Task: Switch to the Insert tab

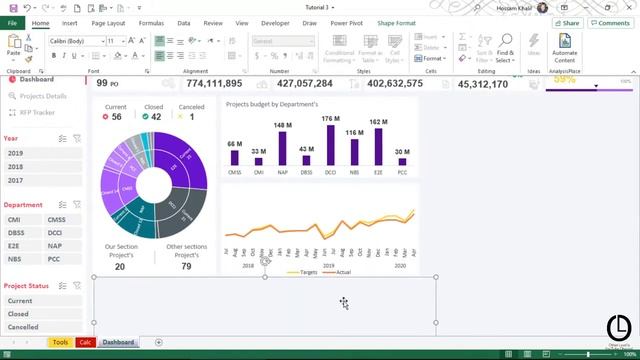Action: tap(69, 23)
